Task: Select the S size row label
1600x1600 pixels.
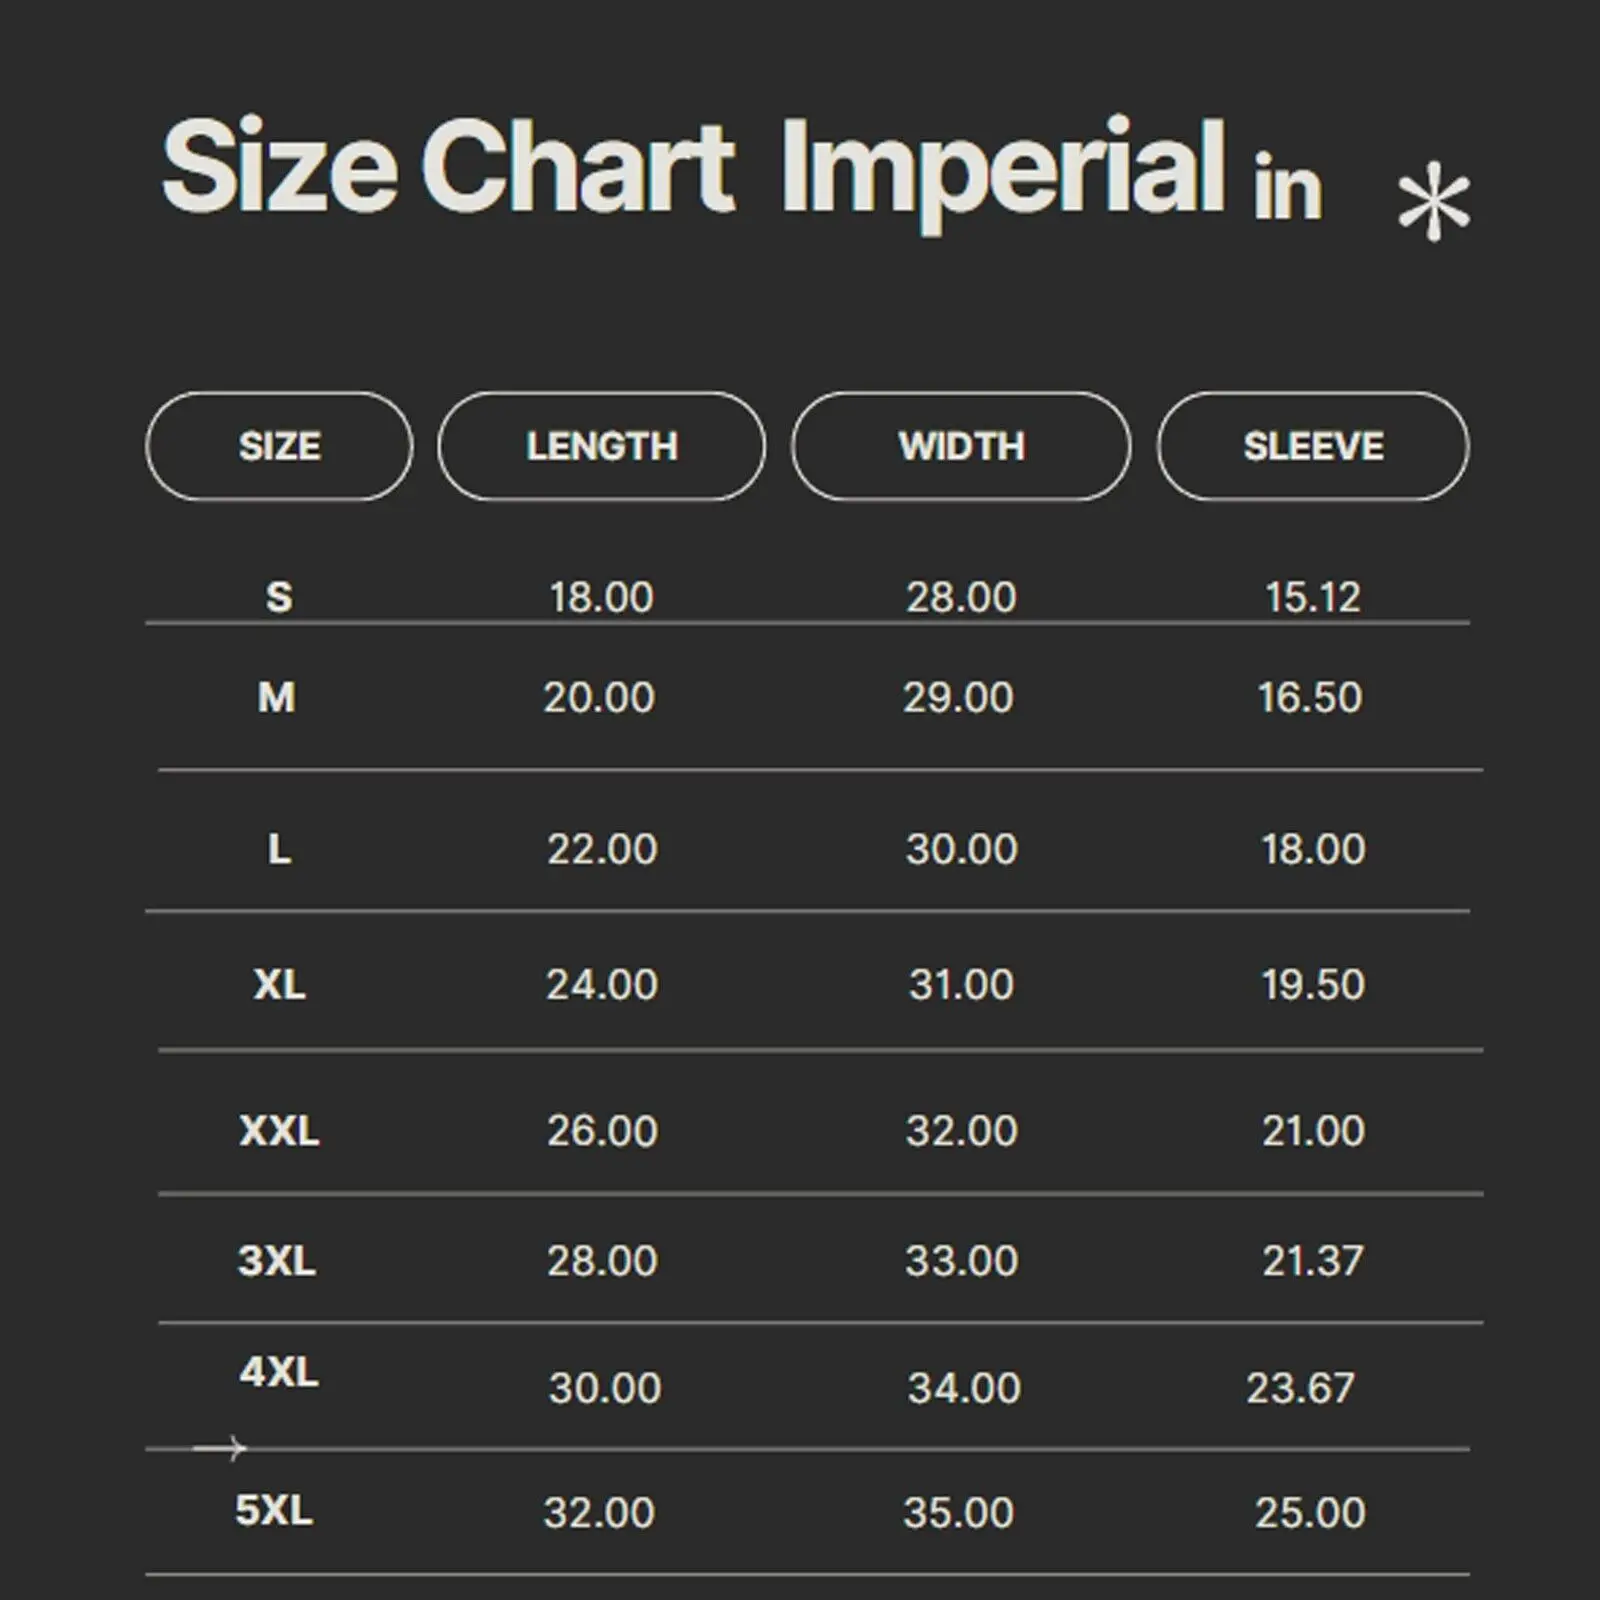Action: point(279,597)
